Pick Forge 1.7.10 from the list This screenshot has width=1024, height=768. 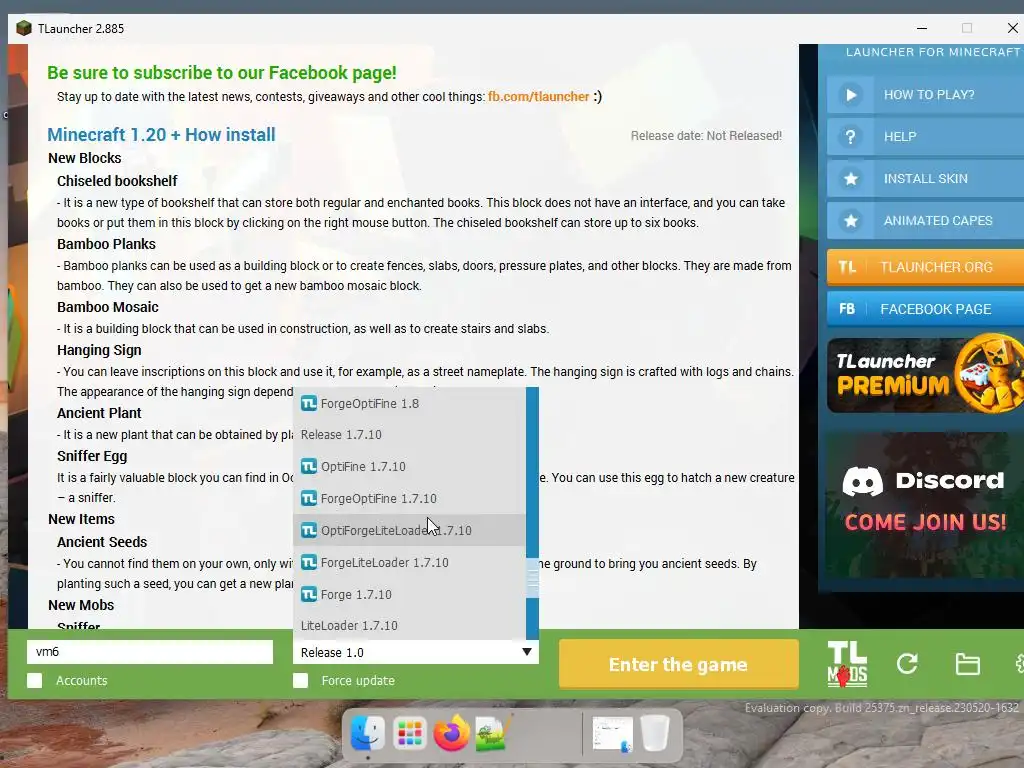click(409, 594)
